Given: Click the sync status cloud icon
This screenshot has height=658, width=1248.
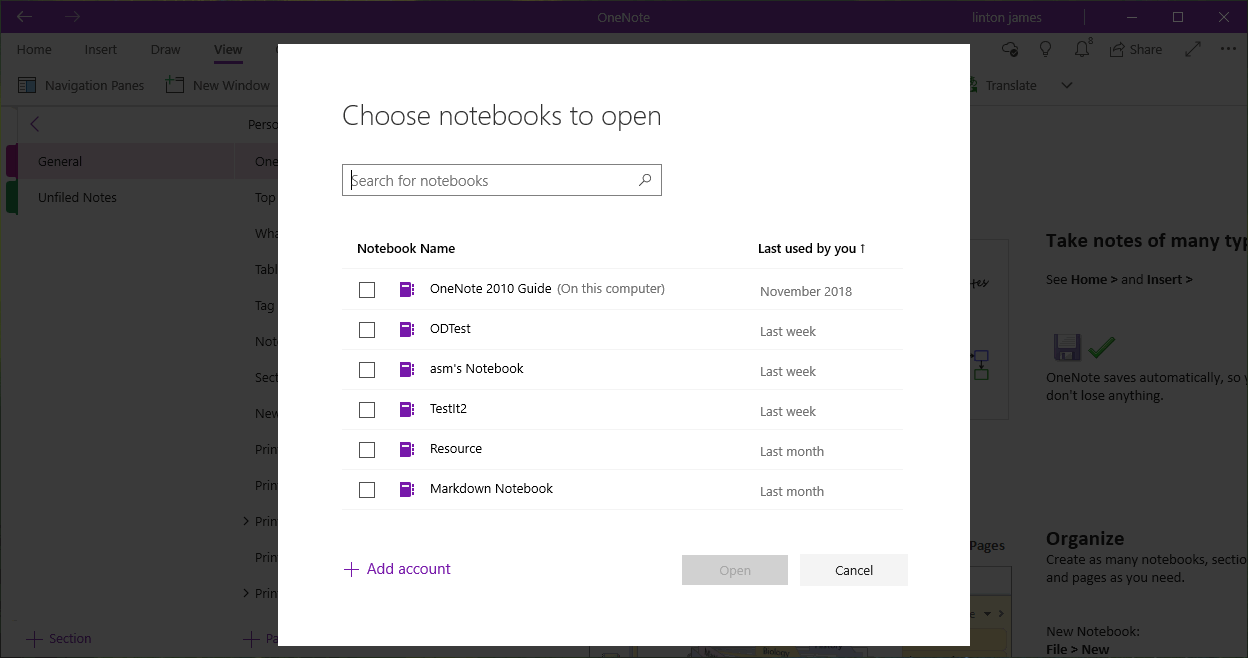Looking at the screenshot, I should coord(1010,49).
